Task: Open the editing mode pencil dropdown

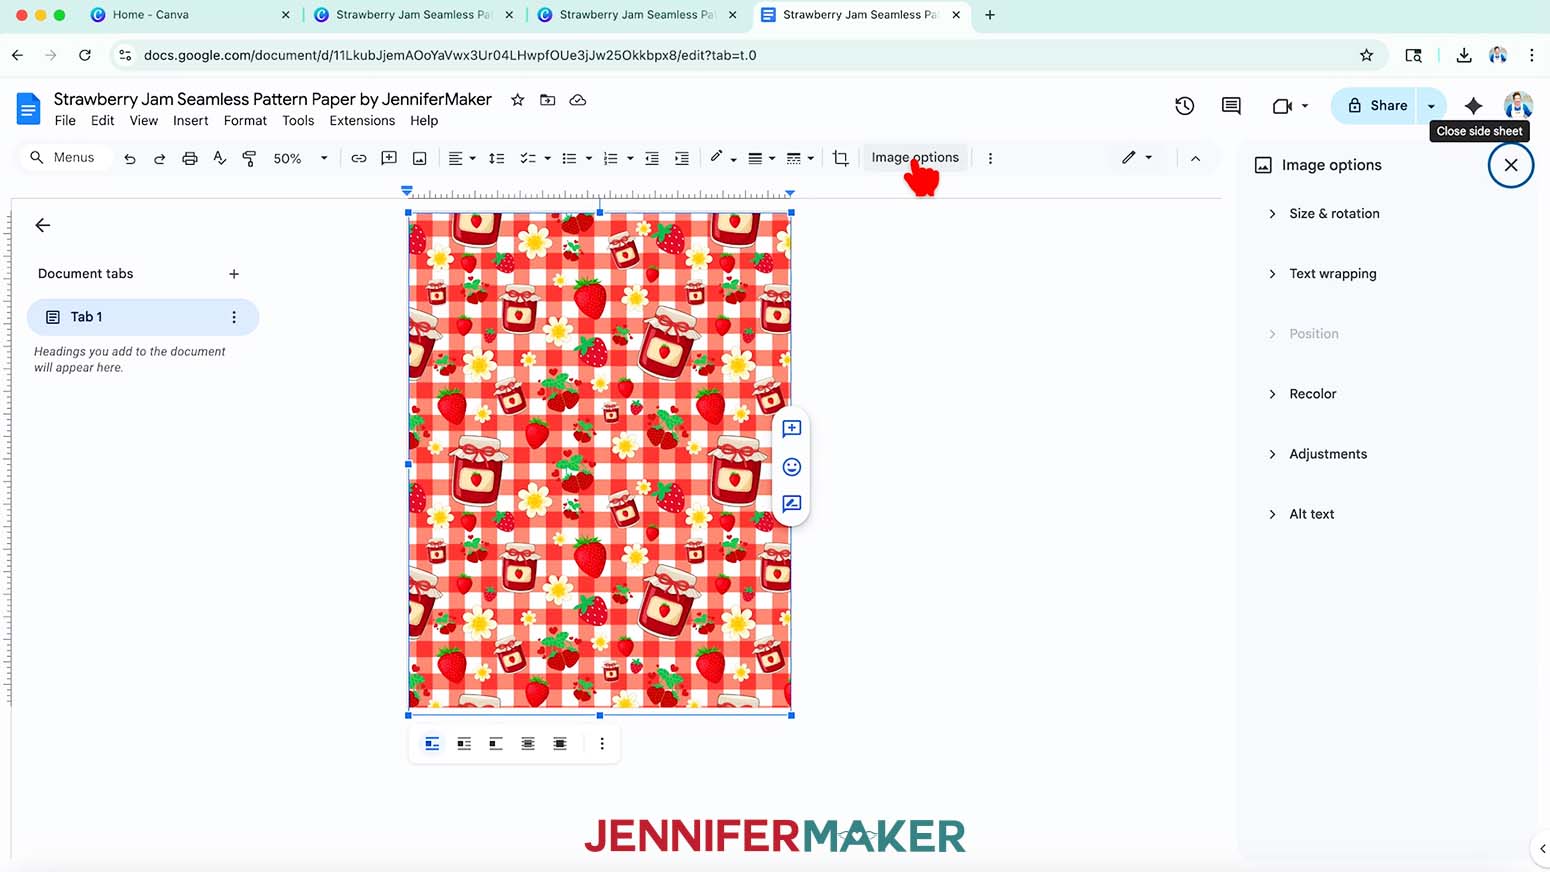Action: tap(1136, 158)
